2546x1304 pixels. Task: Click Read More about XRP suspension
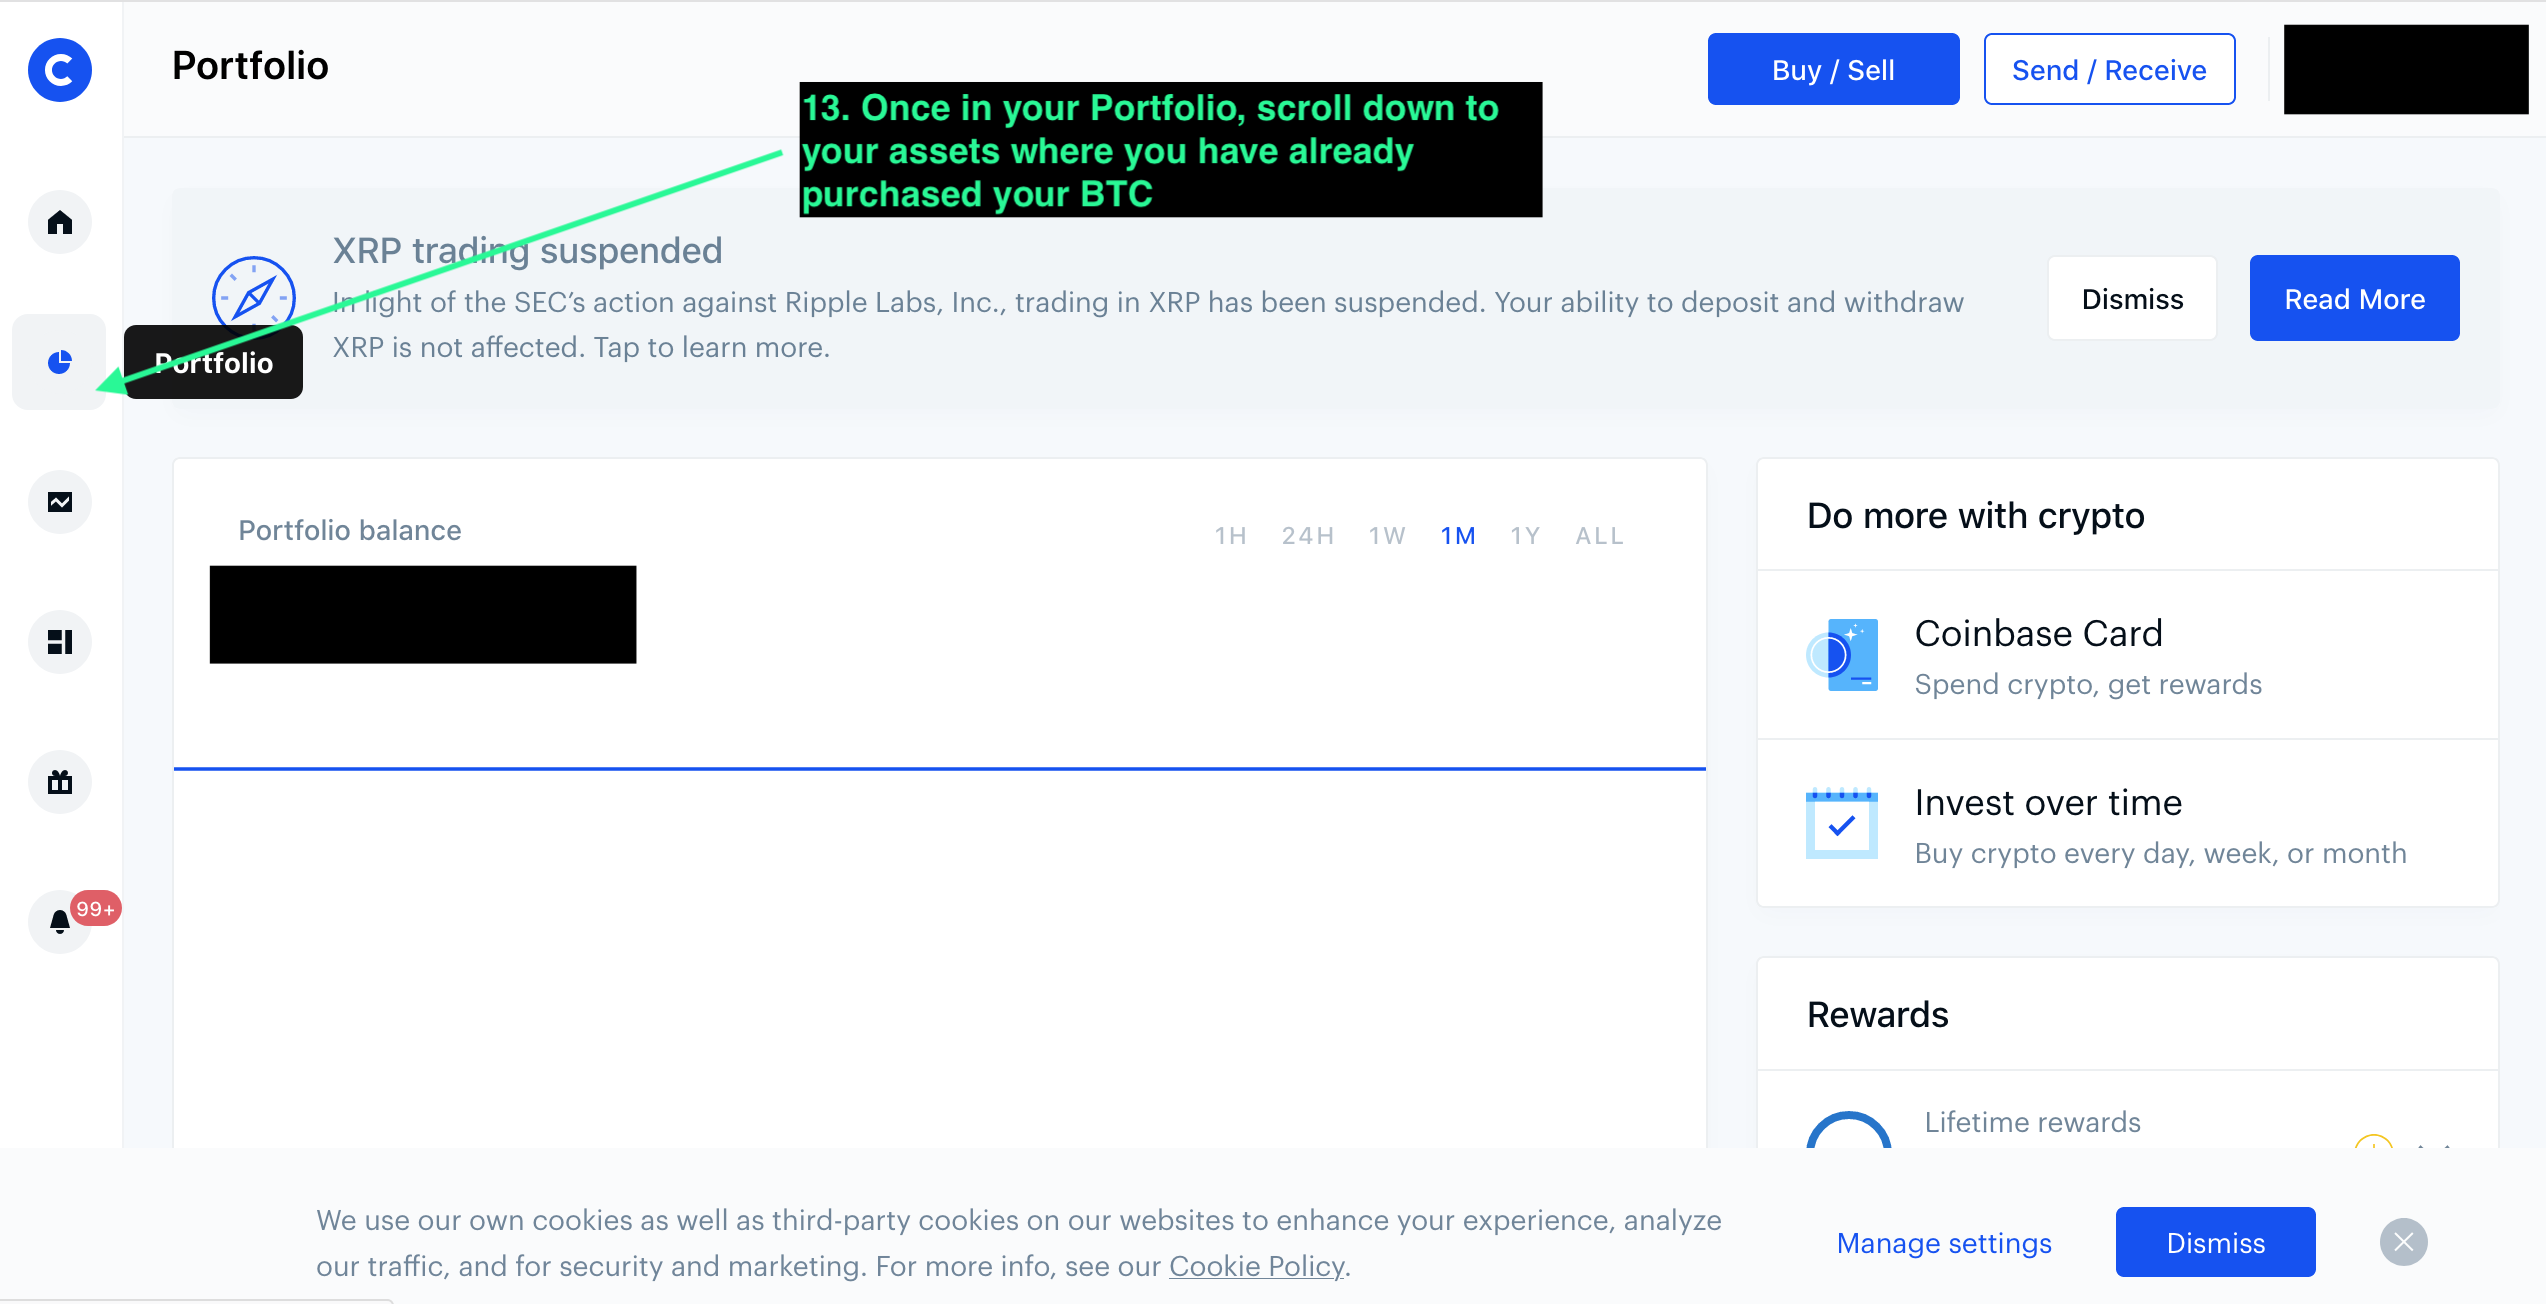click(x=2354, y=299)
